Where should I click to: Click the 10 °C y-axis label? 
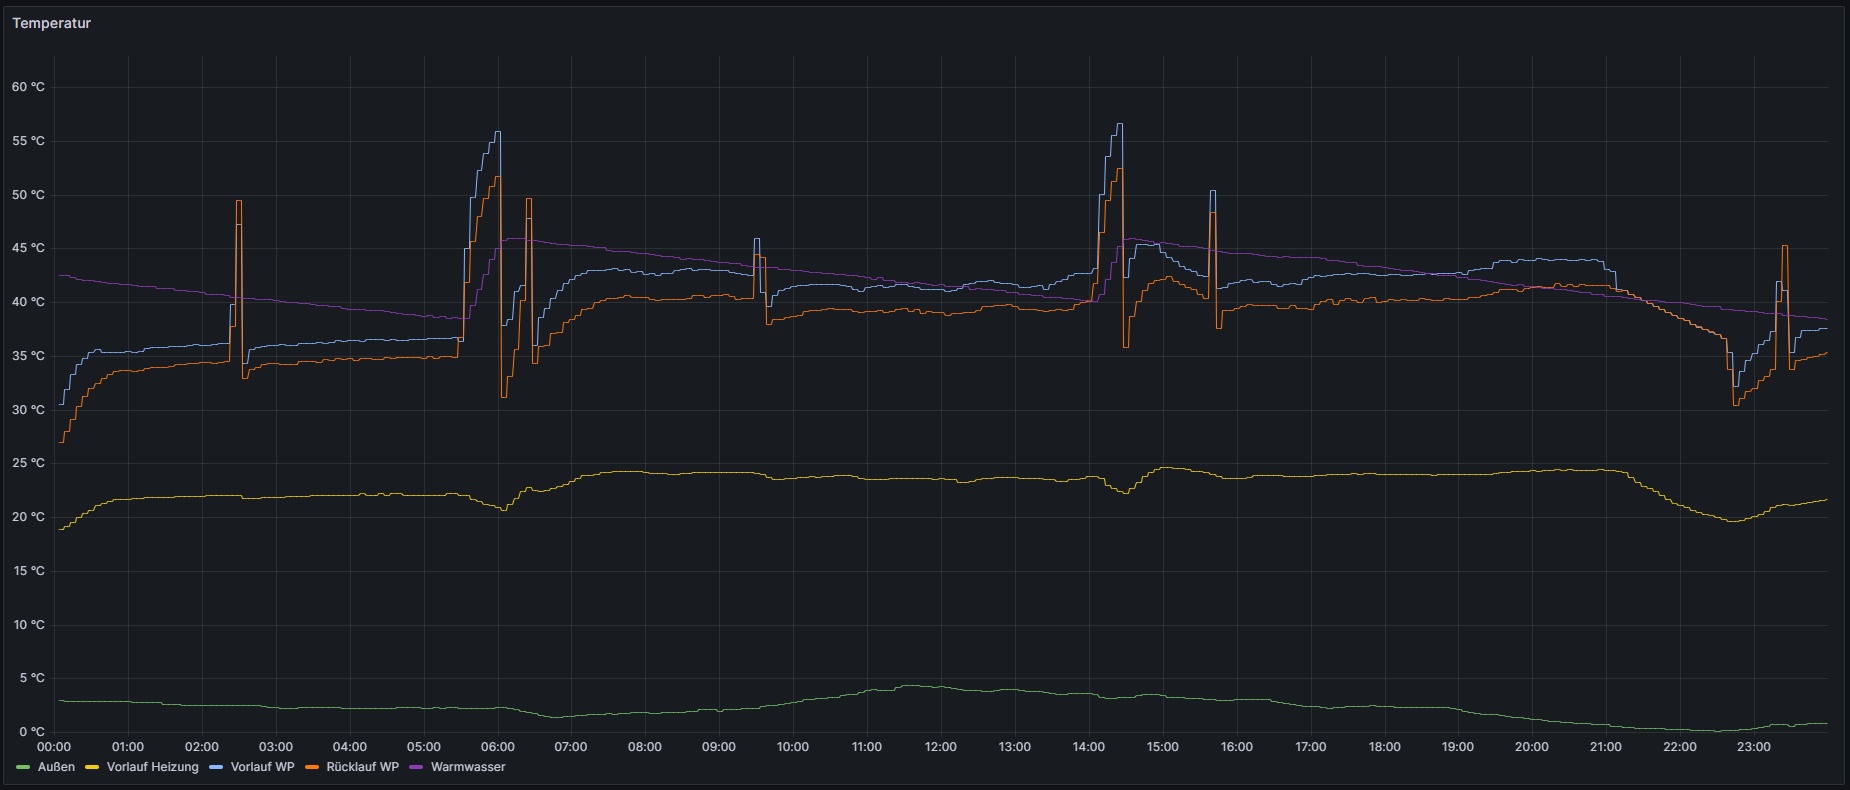[x=28, y=625]
